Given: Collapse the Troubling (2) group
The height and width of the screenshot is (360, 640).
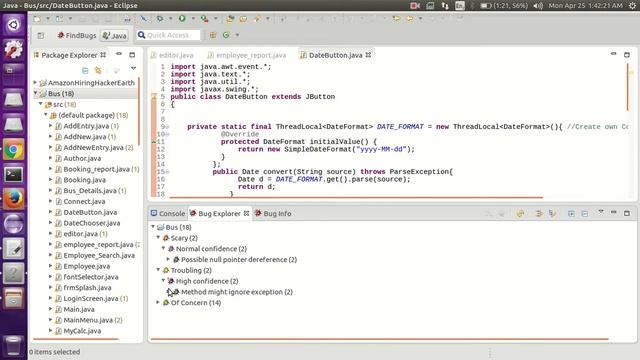Looking at the screenshot, I should pyautogui.click(x=158, y=270).
